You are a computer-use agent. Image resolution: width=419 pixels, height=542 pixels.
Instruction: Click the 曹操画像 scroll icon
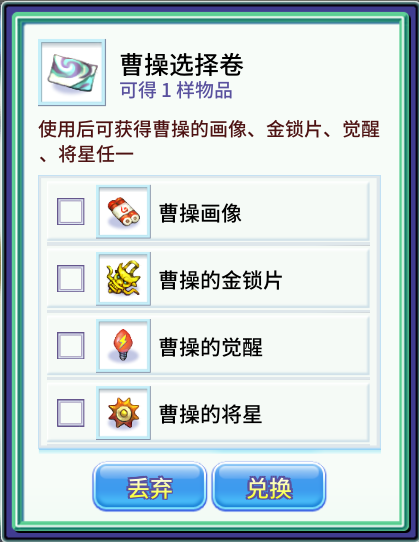point(123,212)
